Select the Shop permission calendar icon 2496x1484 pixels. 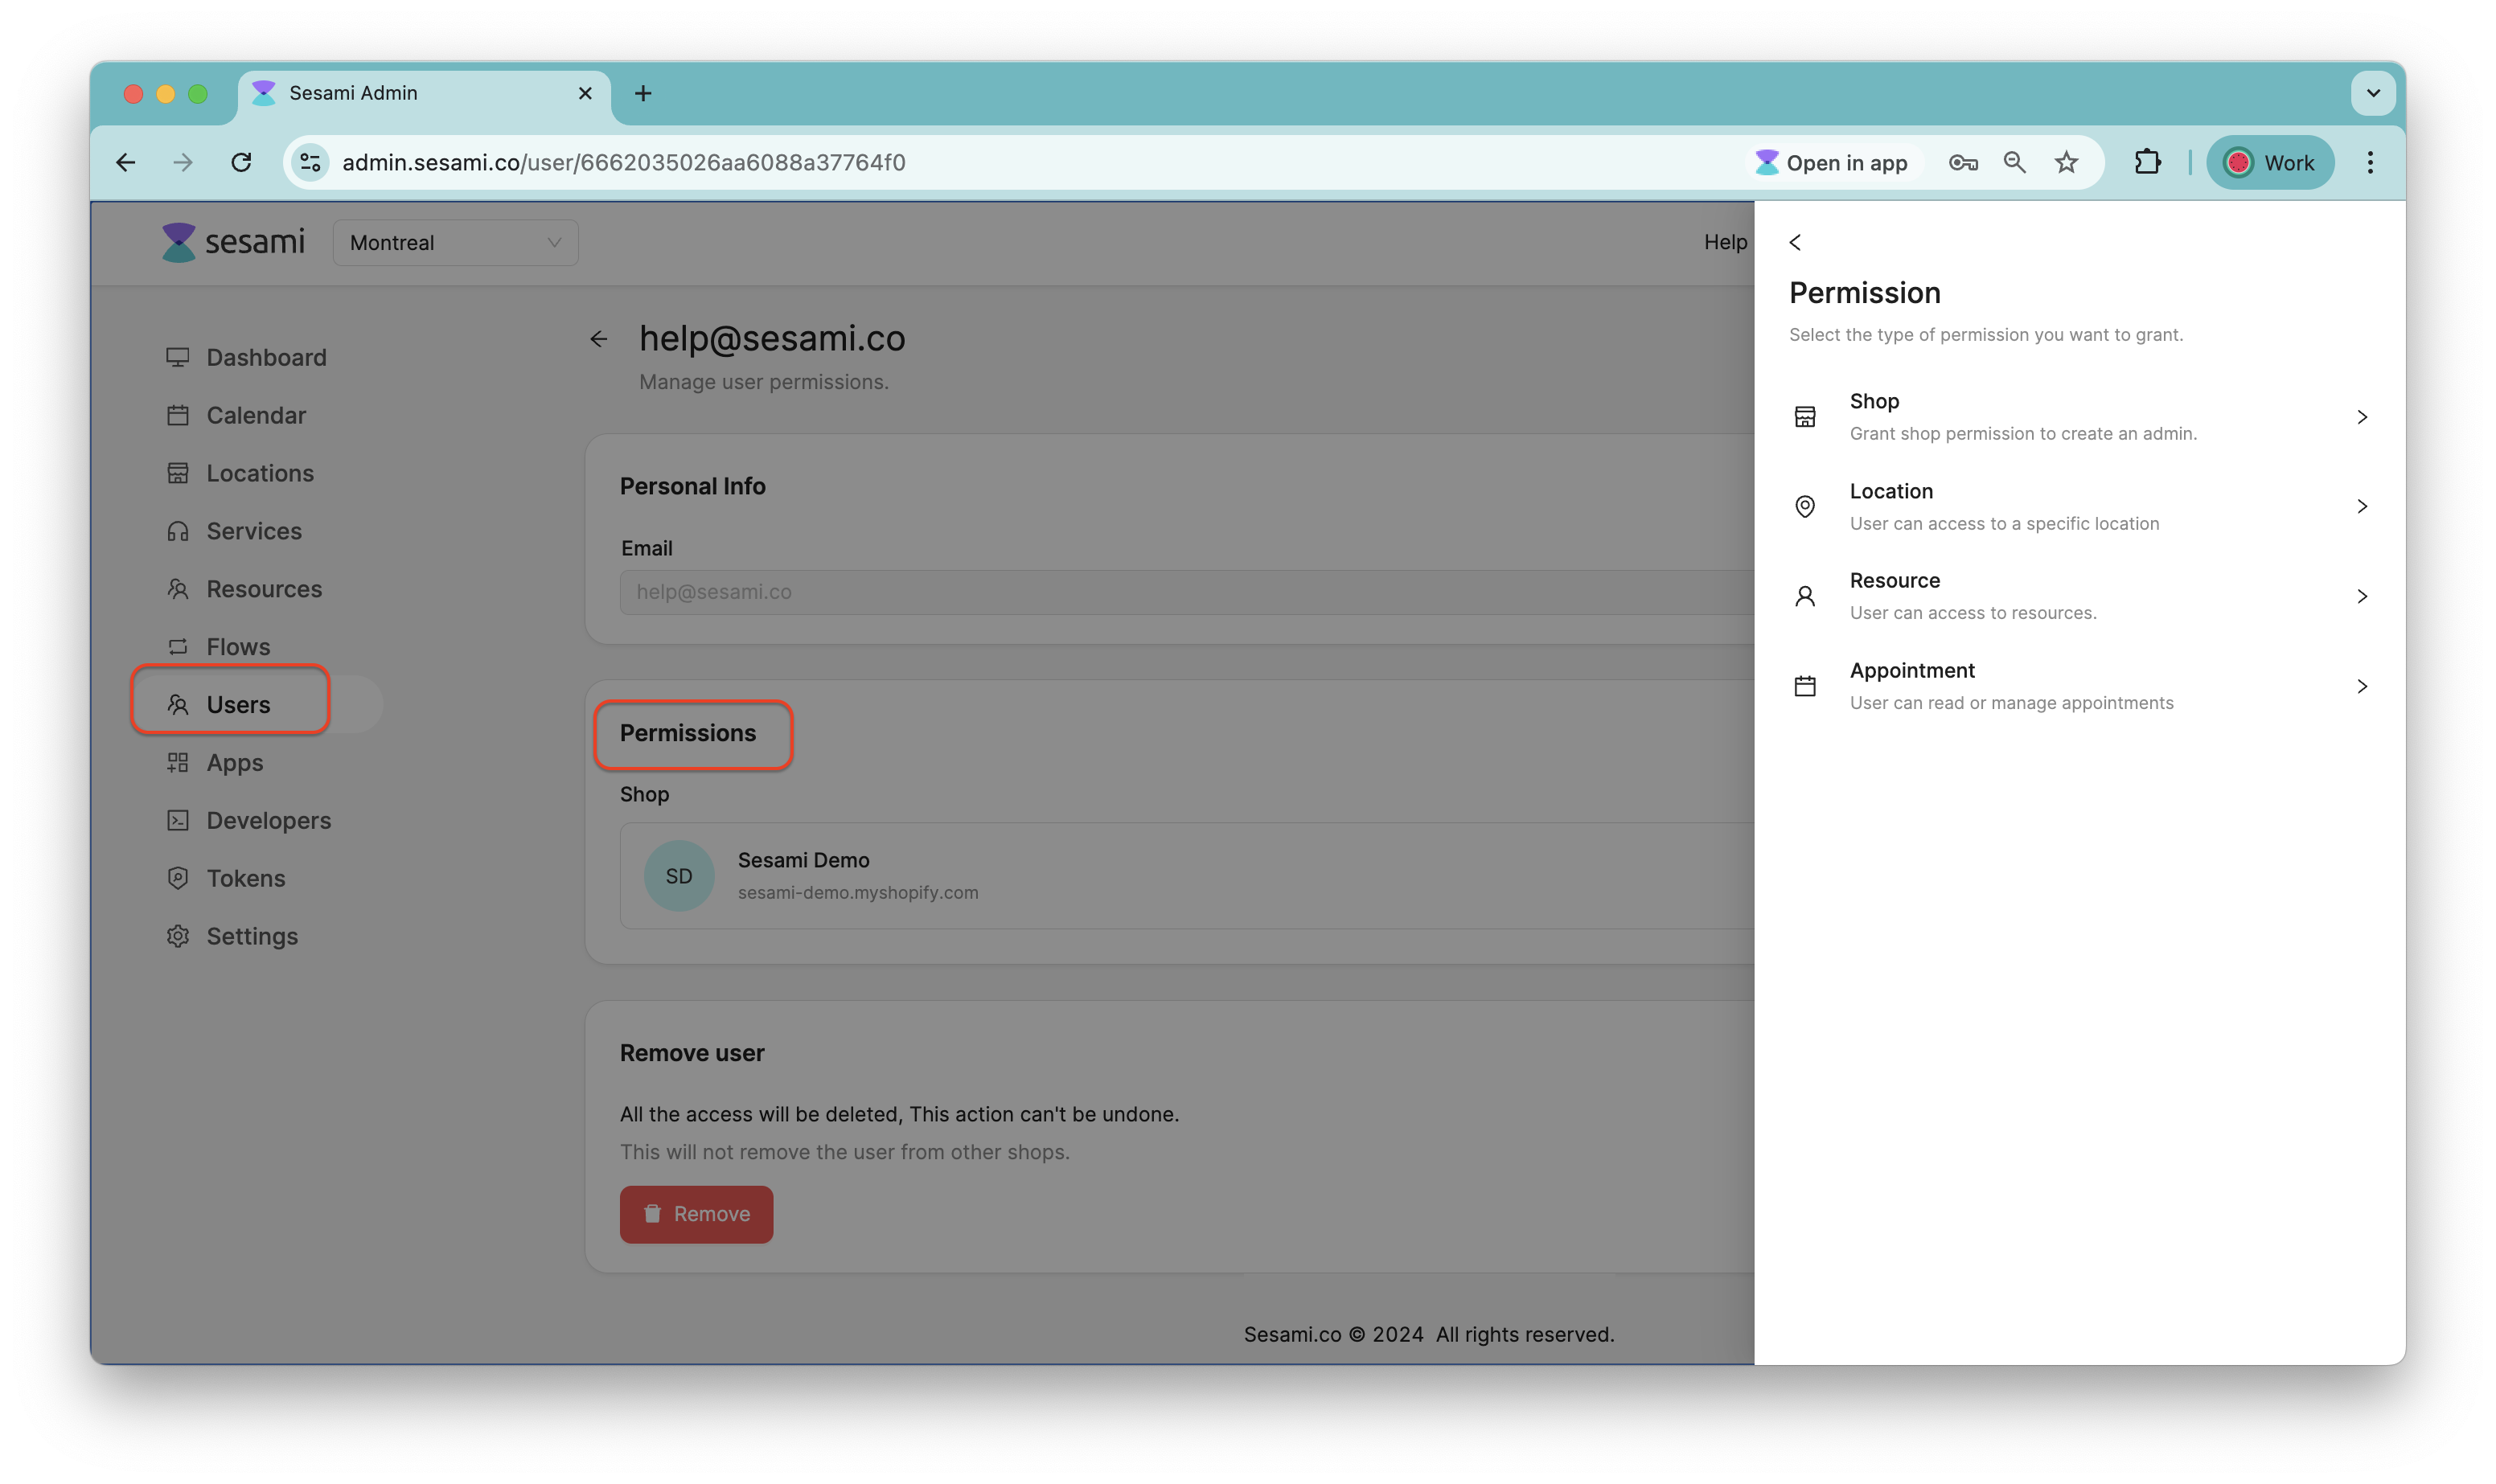point(1805,416)
